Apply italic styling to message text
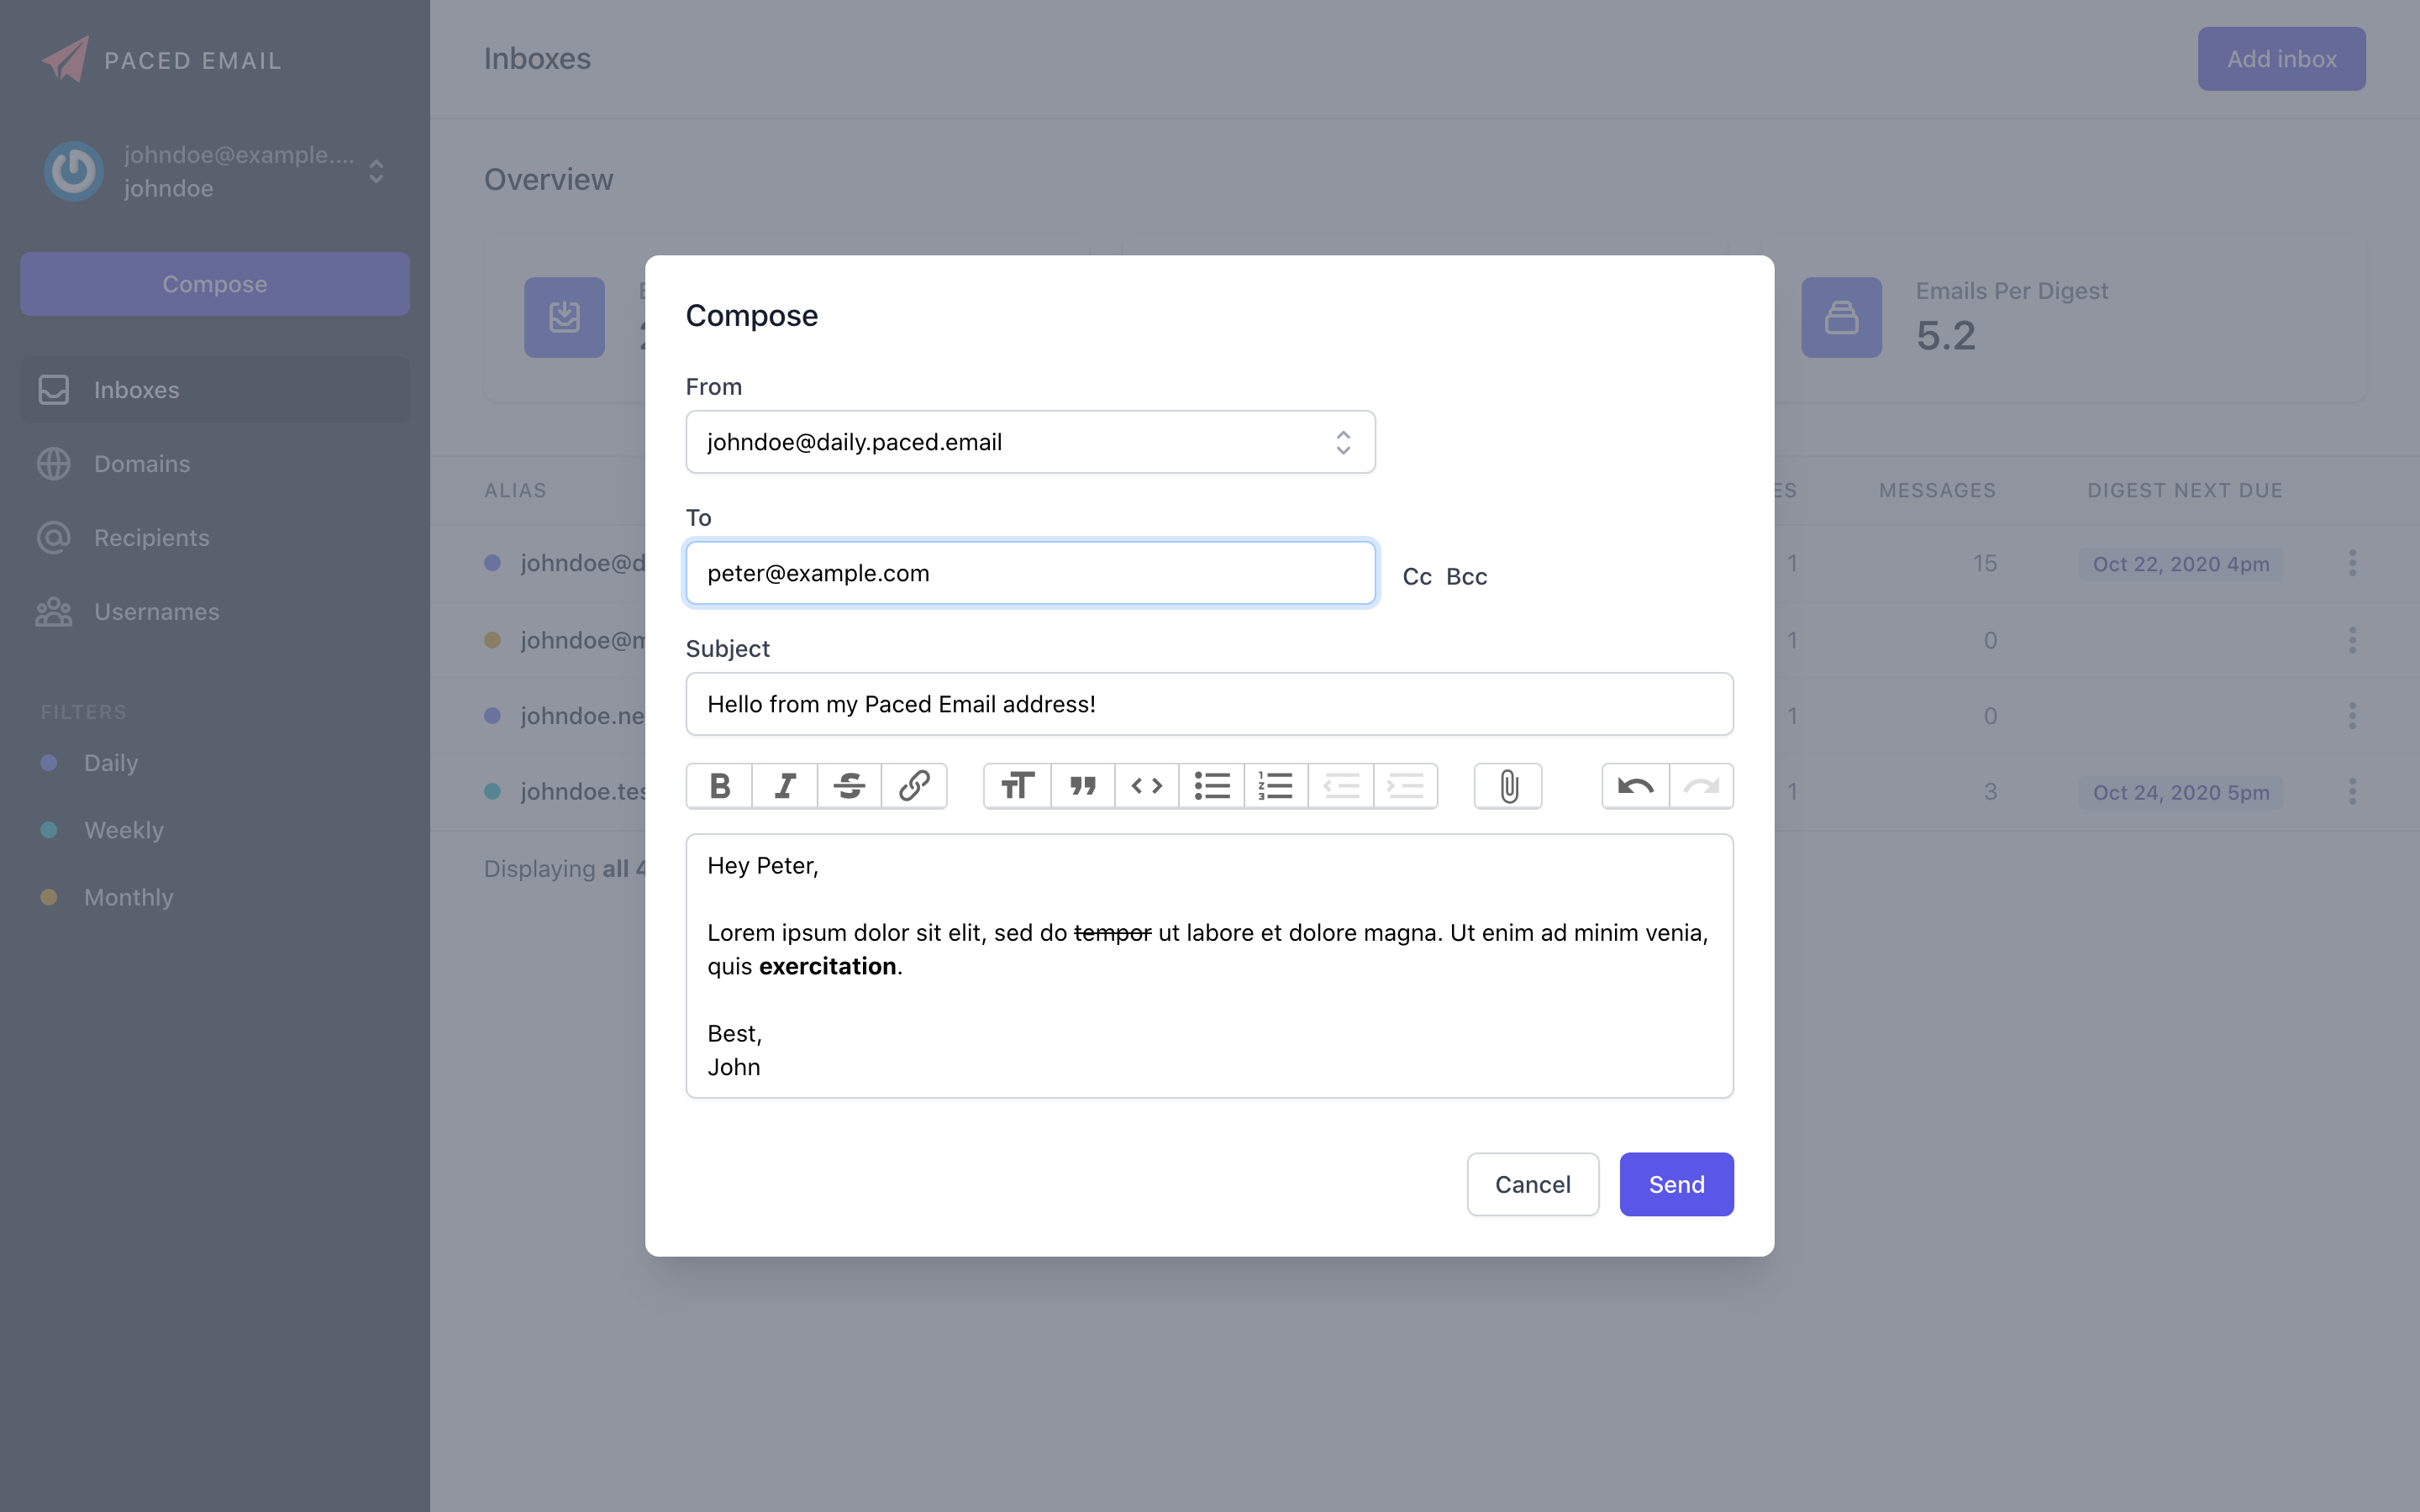Viewport: 2420px width, 1512px height. [783, 786]
